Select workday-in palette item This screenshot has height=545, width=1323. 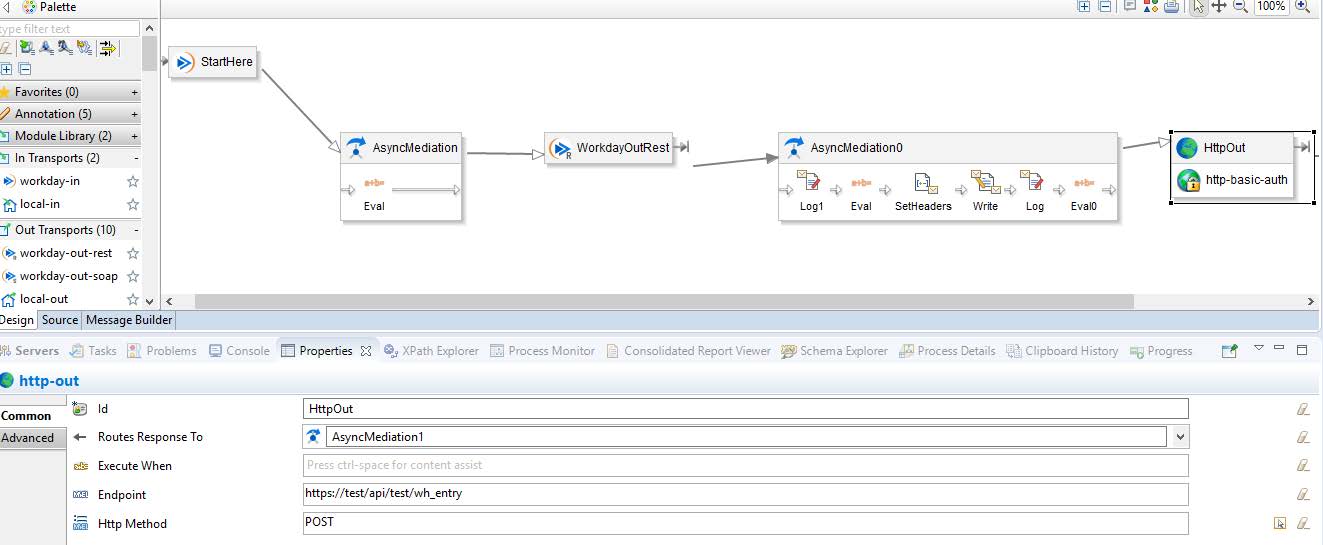(x=49, y=181)
